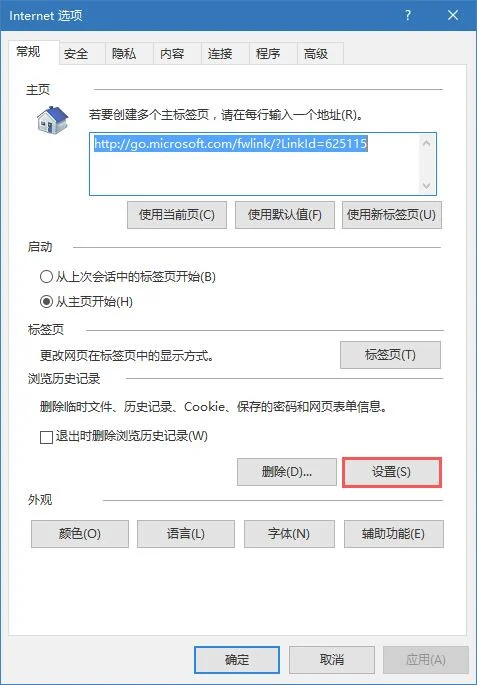Click the question mark help icon
Viewport: 477px width, 685px height.
(x=408, y=15)
